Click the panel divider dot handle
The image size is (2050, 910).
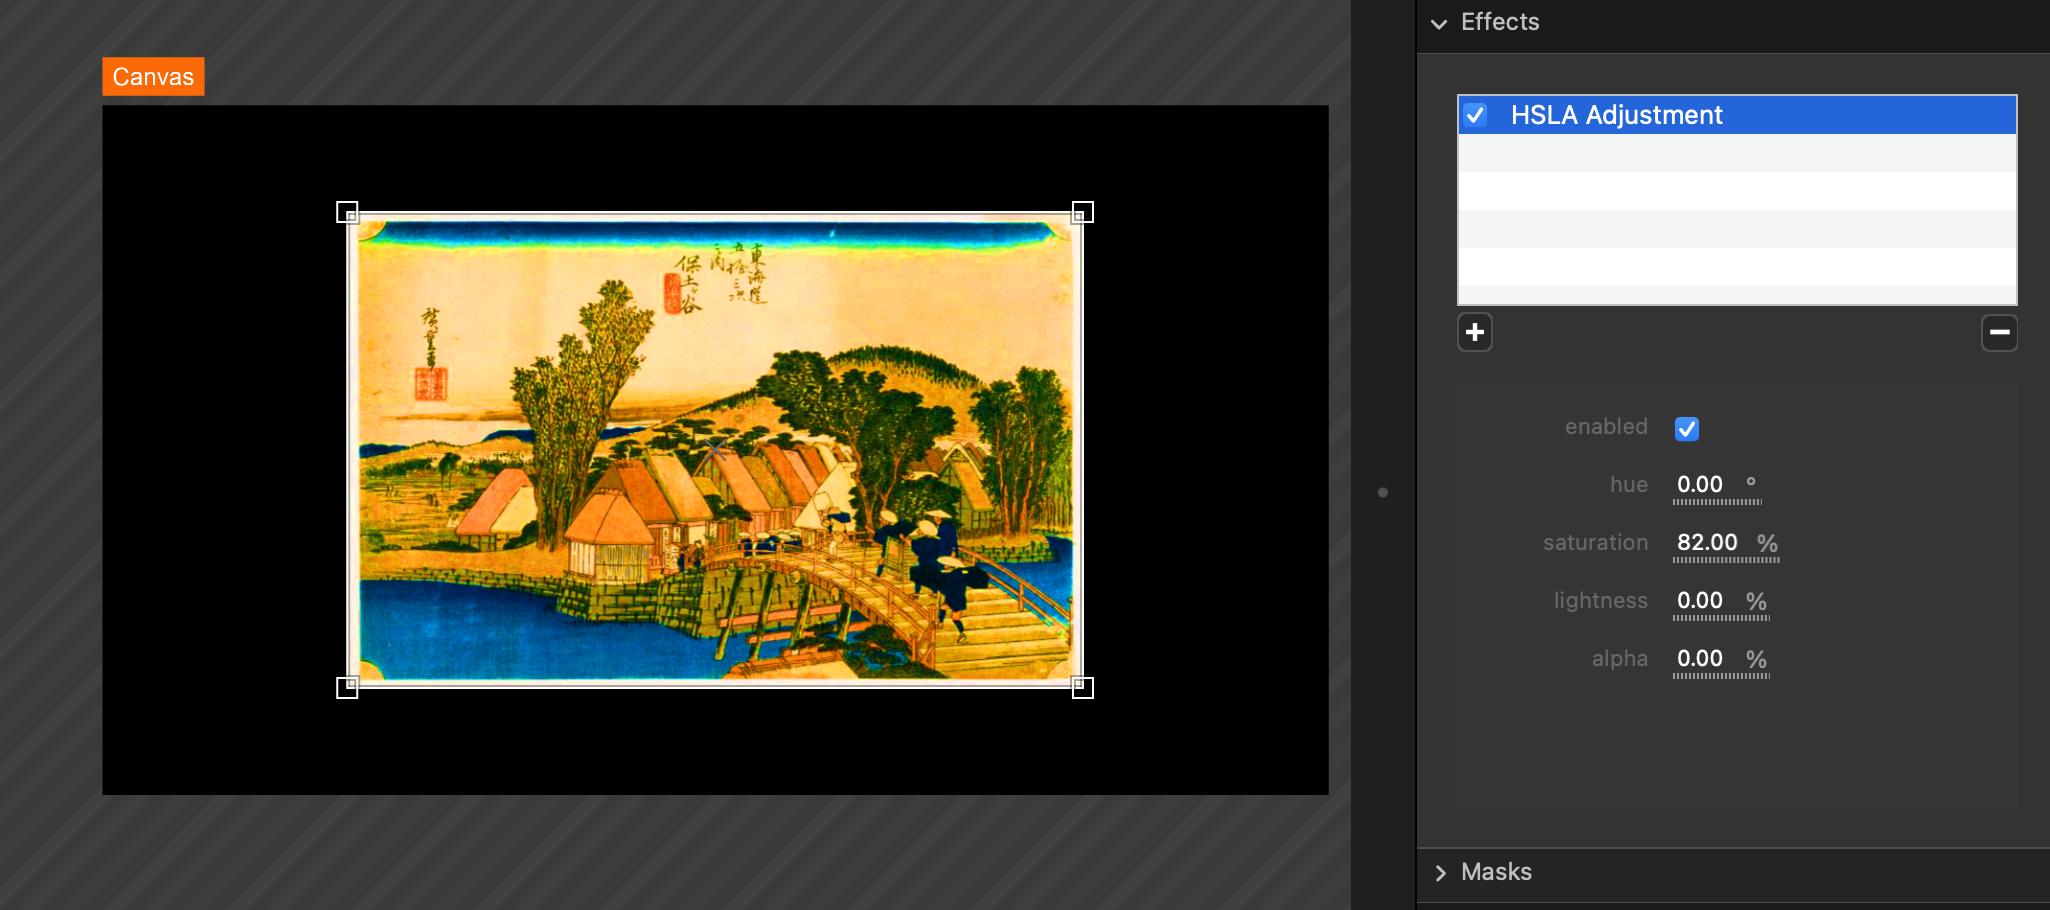pyautogui.click(x=1383, y=492)
